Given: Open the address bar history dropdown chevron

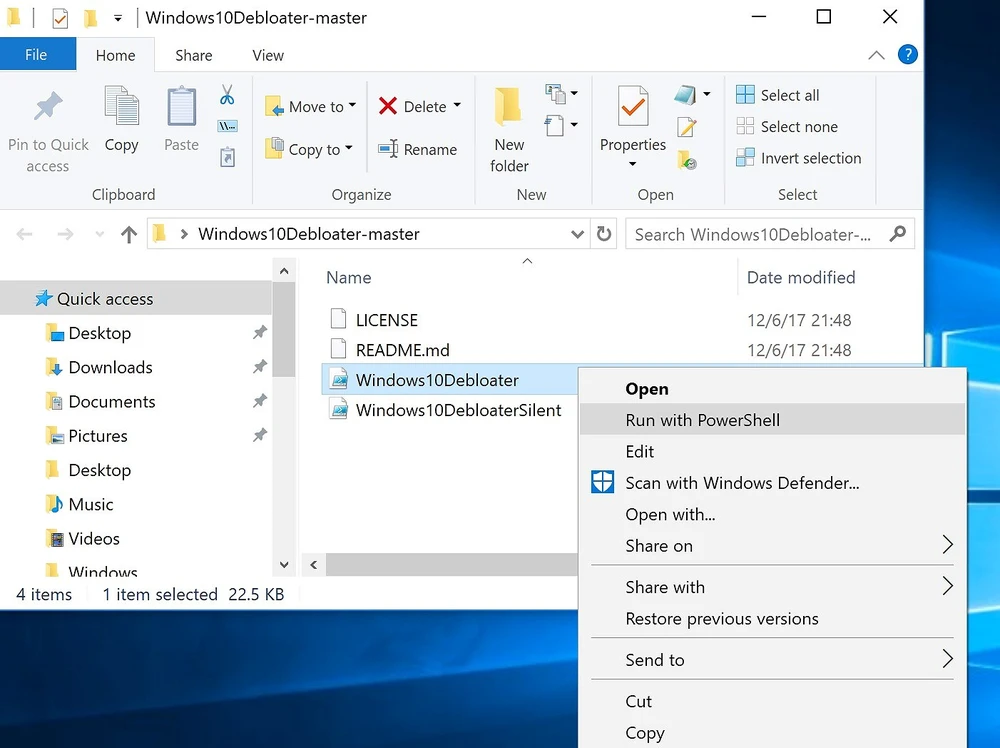Looking at the screenshot, I should point(577,235).
